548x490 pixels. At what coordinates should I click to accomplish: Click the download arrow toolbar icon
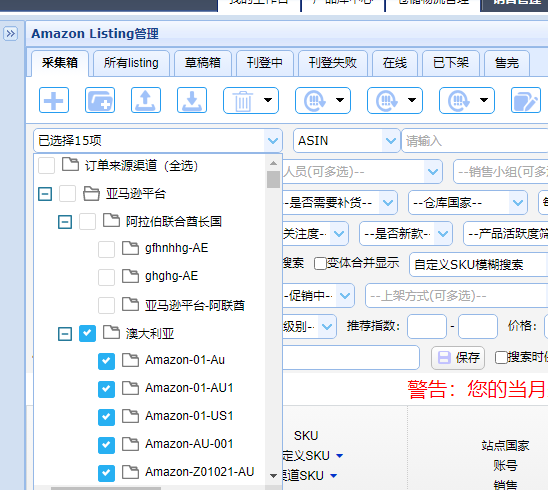pyautogui.click(x=192, y=100)
